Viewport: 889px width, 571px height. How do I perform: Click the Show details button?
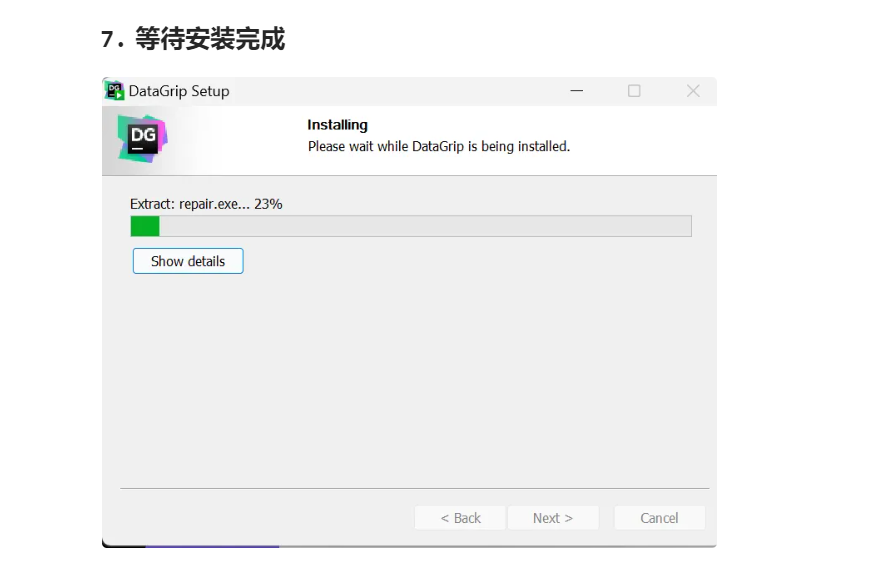(x=188, y=261)
